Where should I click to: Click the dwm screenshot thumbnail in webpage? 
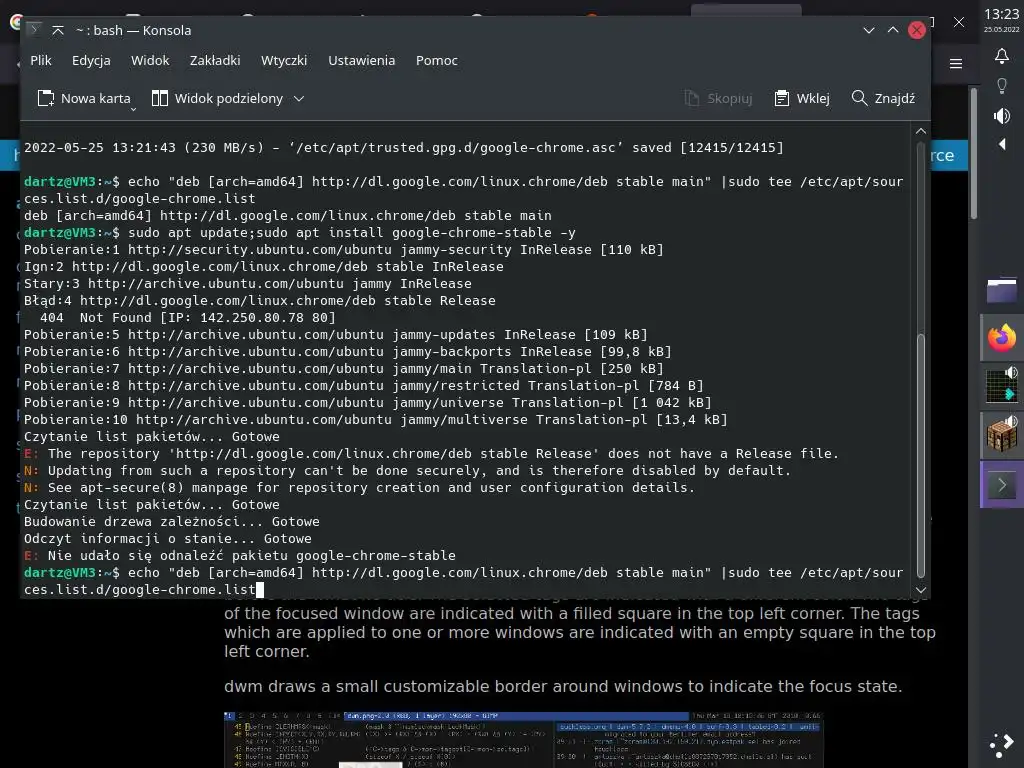(x=523, y=740)
